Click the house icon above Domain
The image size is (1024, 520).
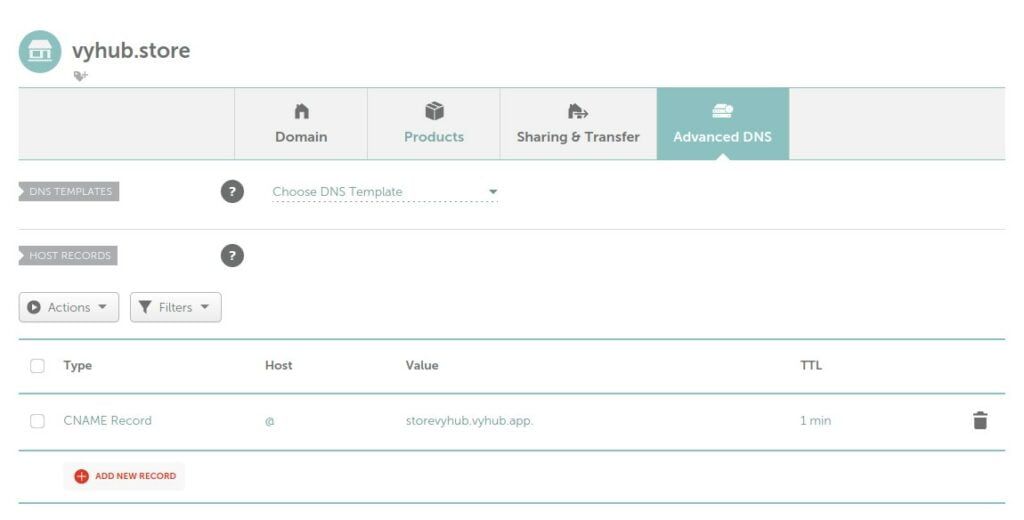[301, 112]
